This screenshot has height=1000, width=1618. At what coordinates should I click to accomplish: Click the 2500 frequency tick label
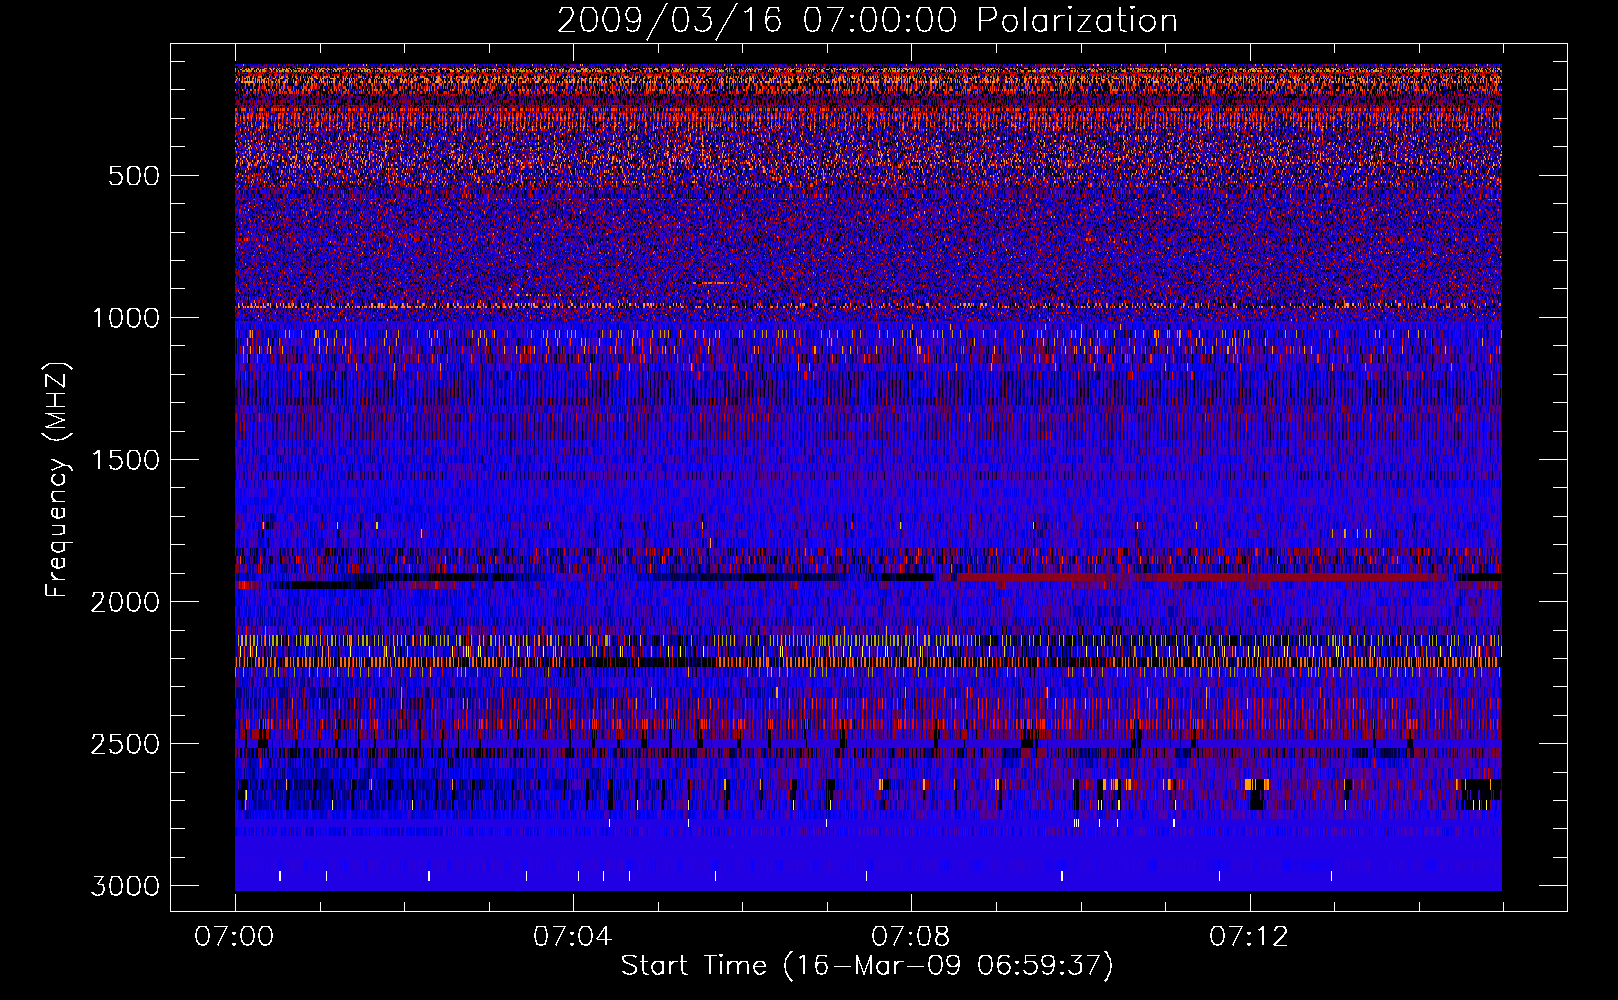[125, 744]
